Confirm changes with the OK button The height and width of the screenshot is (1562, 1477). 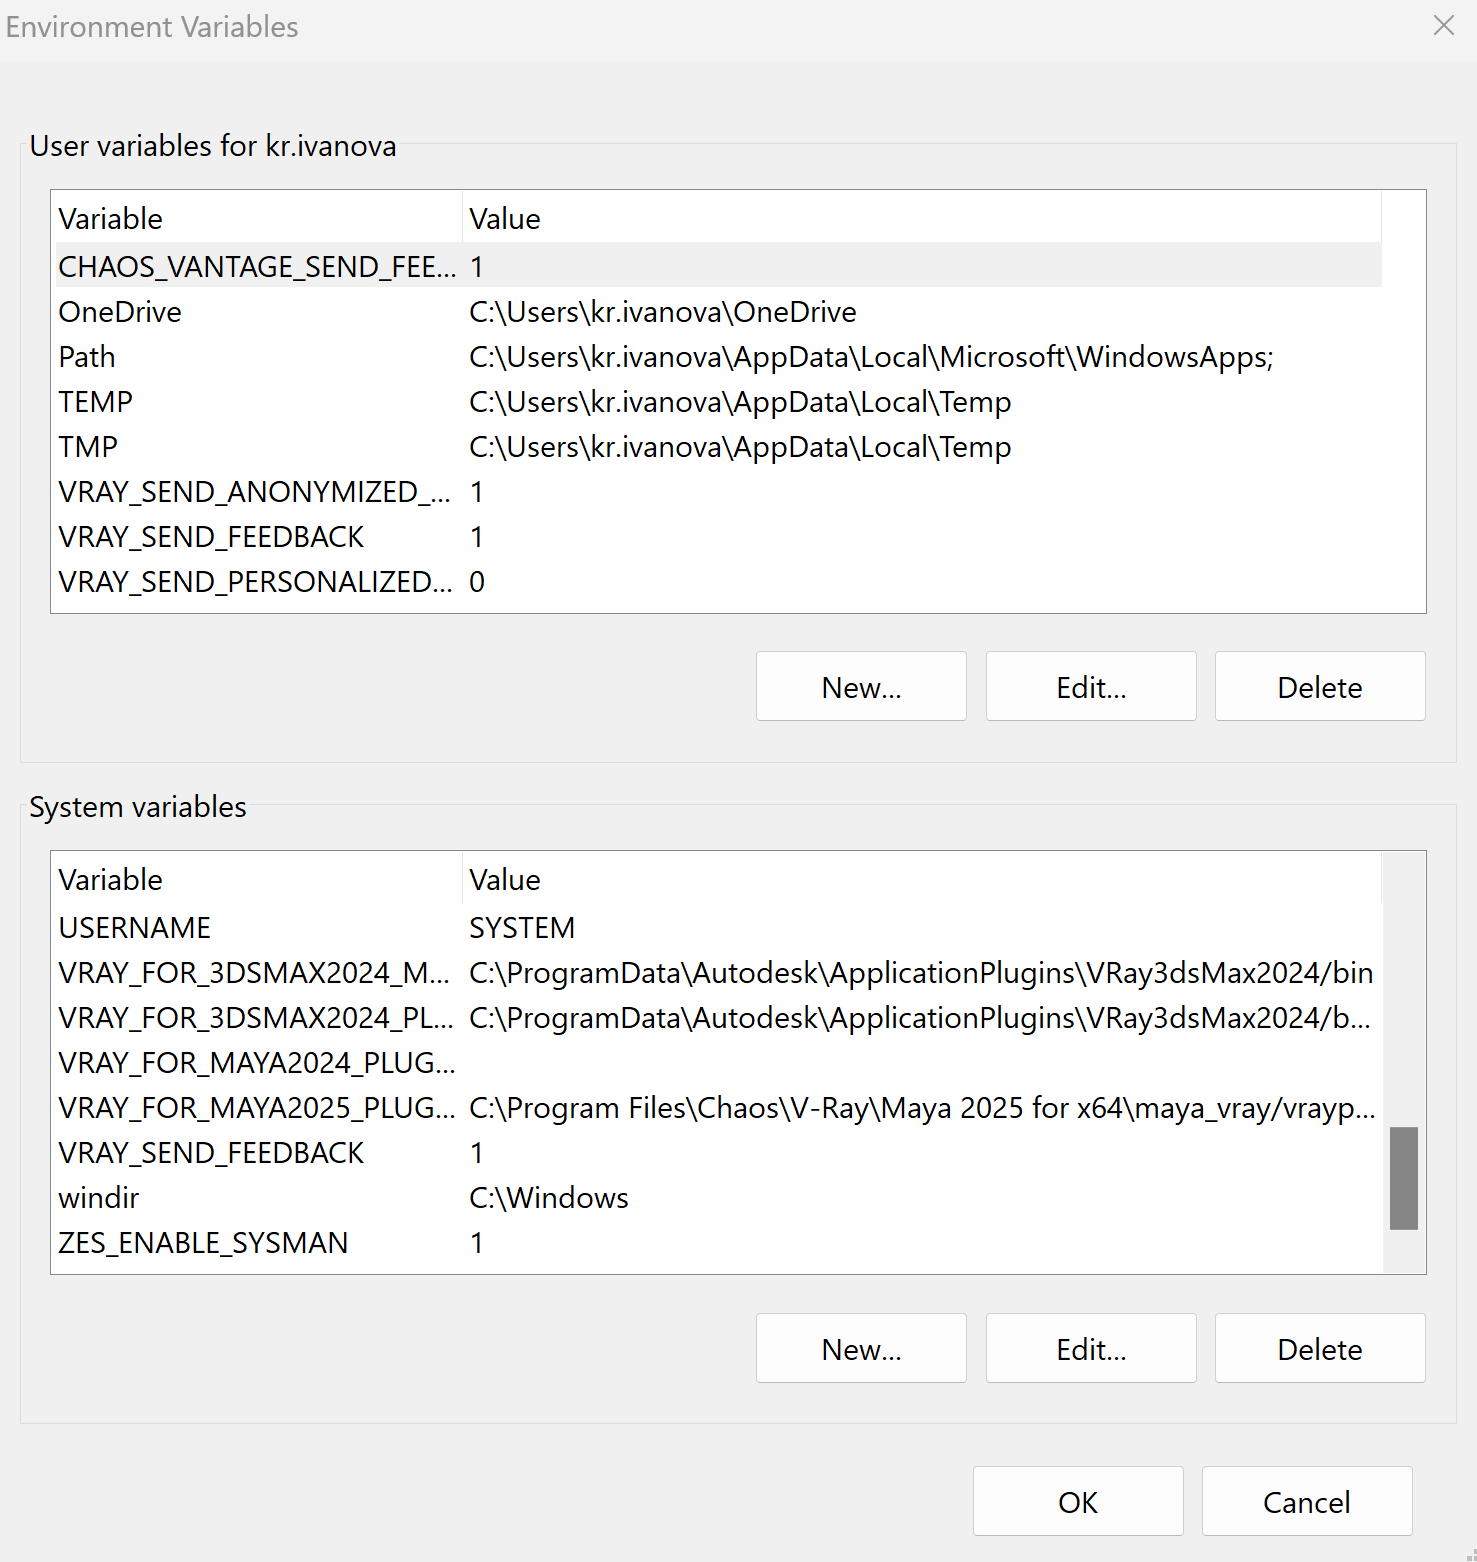(1078, 1501)
